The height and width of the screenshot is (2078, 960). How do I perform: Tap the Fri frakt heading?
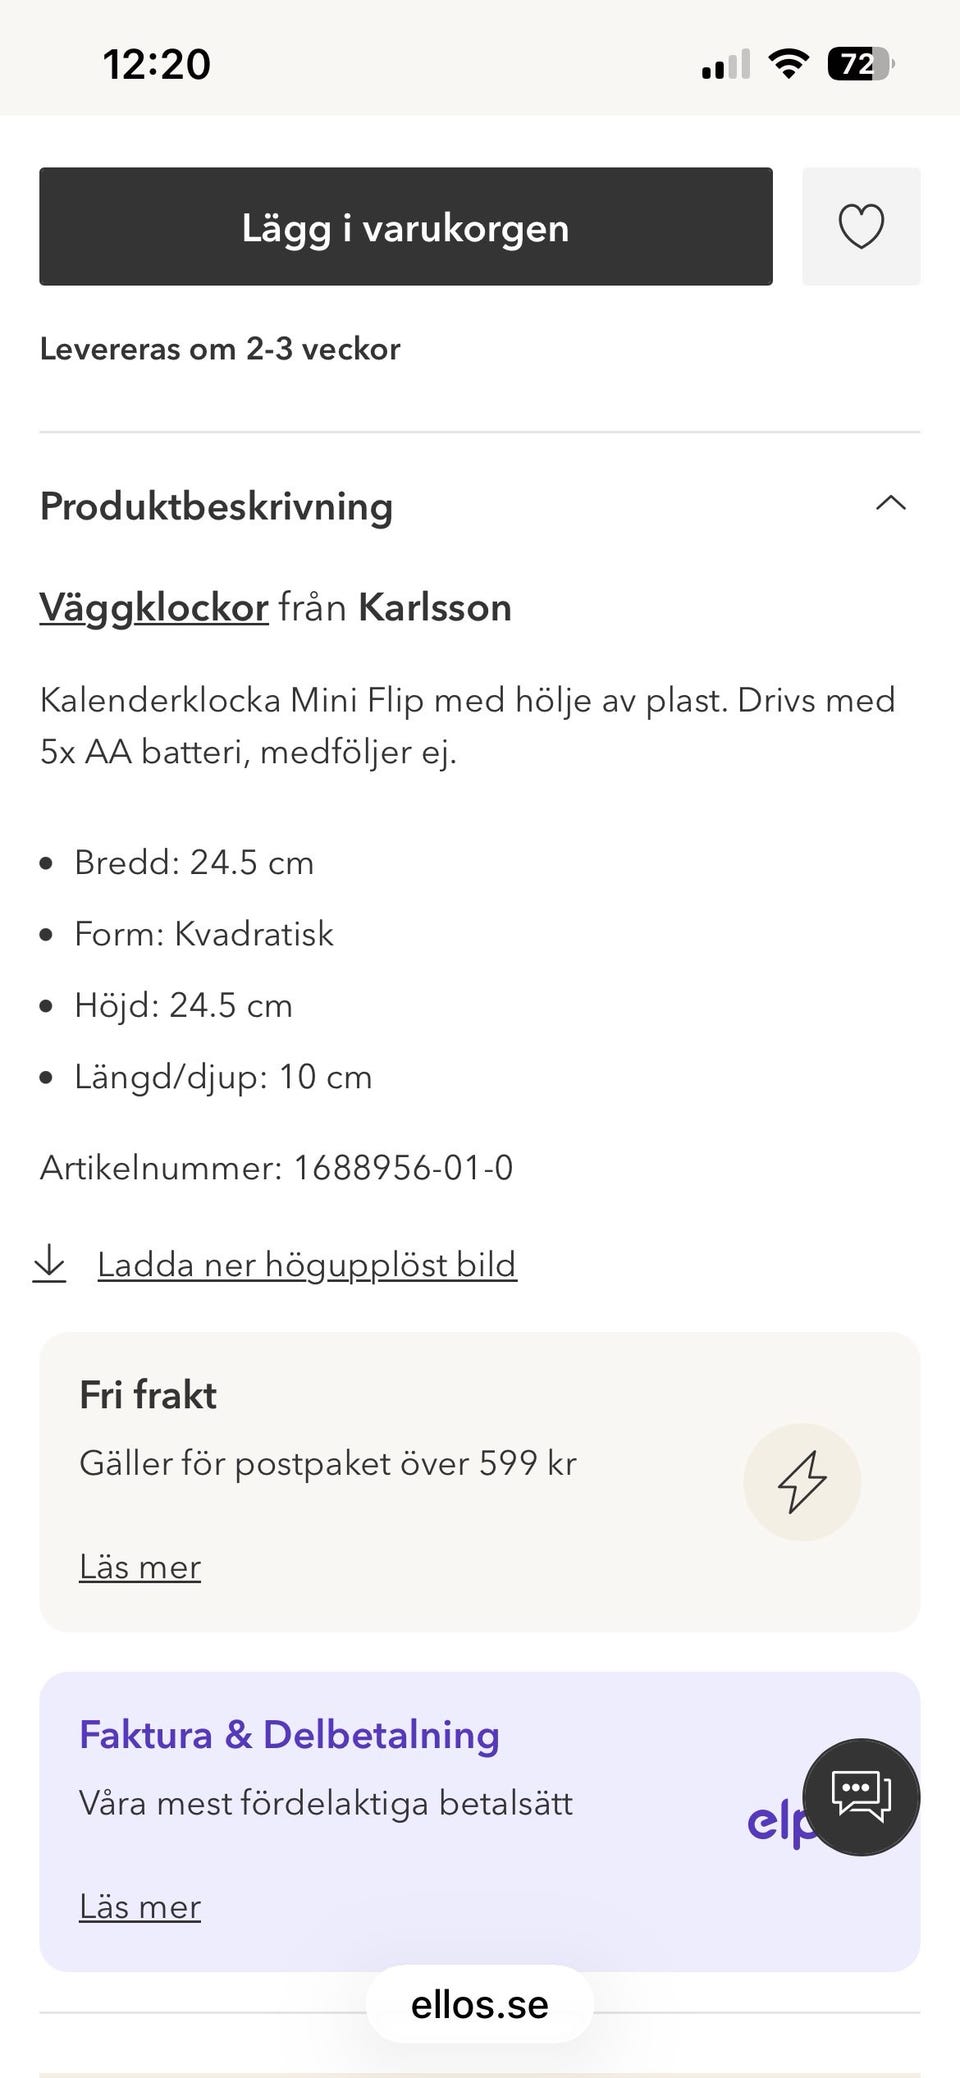[x=148, y=1395]
